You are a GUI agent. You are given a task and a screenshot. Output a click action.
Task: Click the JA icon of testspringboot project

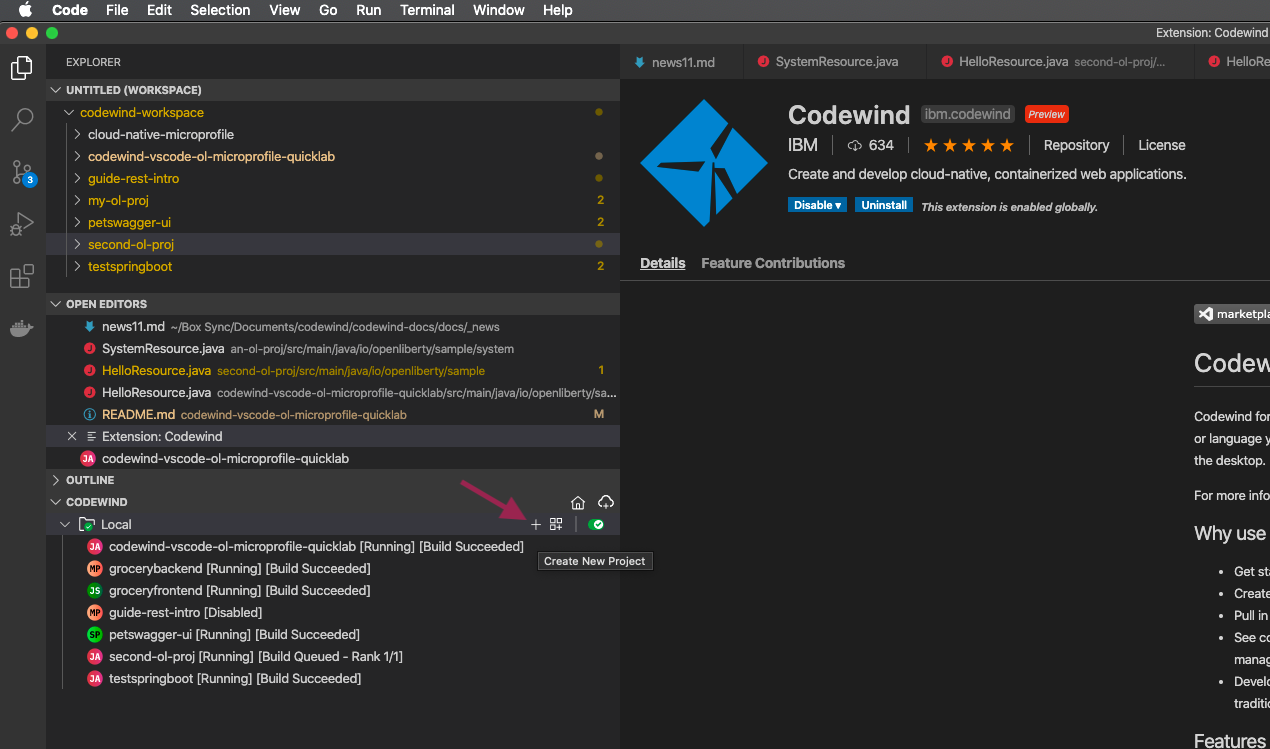pos(95,678)
